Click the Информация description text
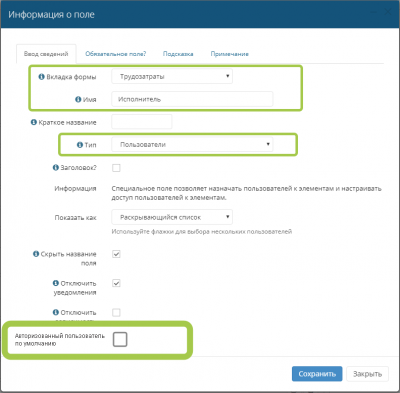This screenshot has height=393, width=400. point(247,193)
